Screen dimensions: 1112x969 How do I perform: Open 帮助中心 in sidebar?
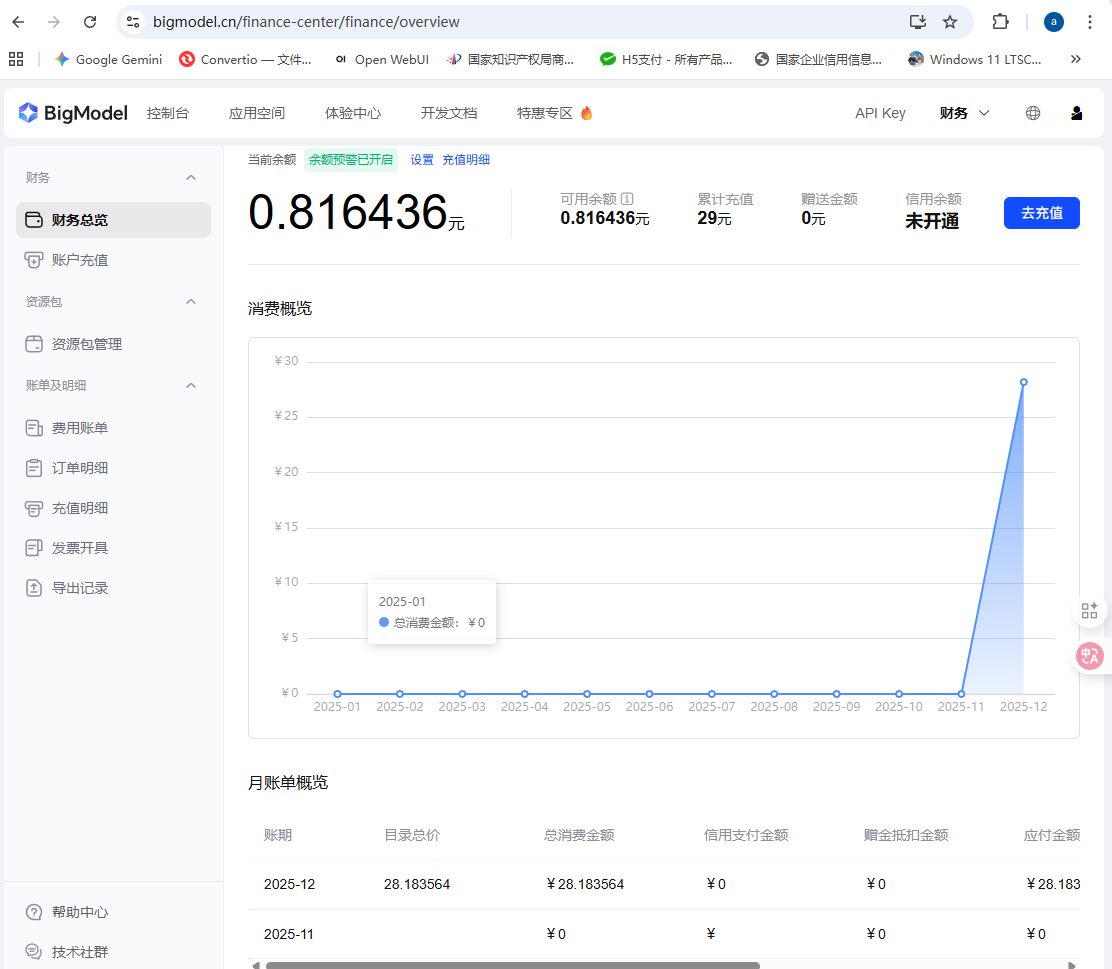click(67, 912)
